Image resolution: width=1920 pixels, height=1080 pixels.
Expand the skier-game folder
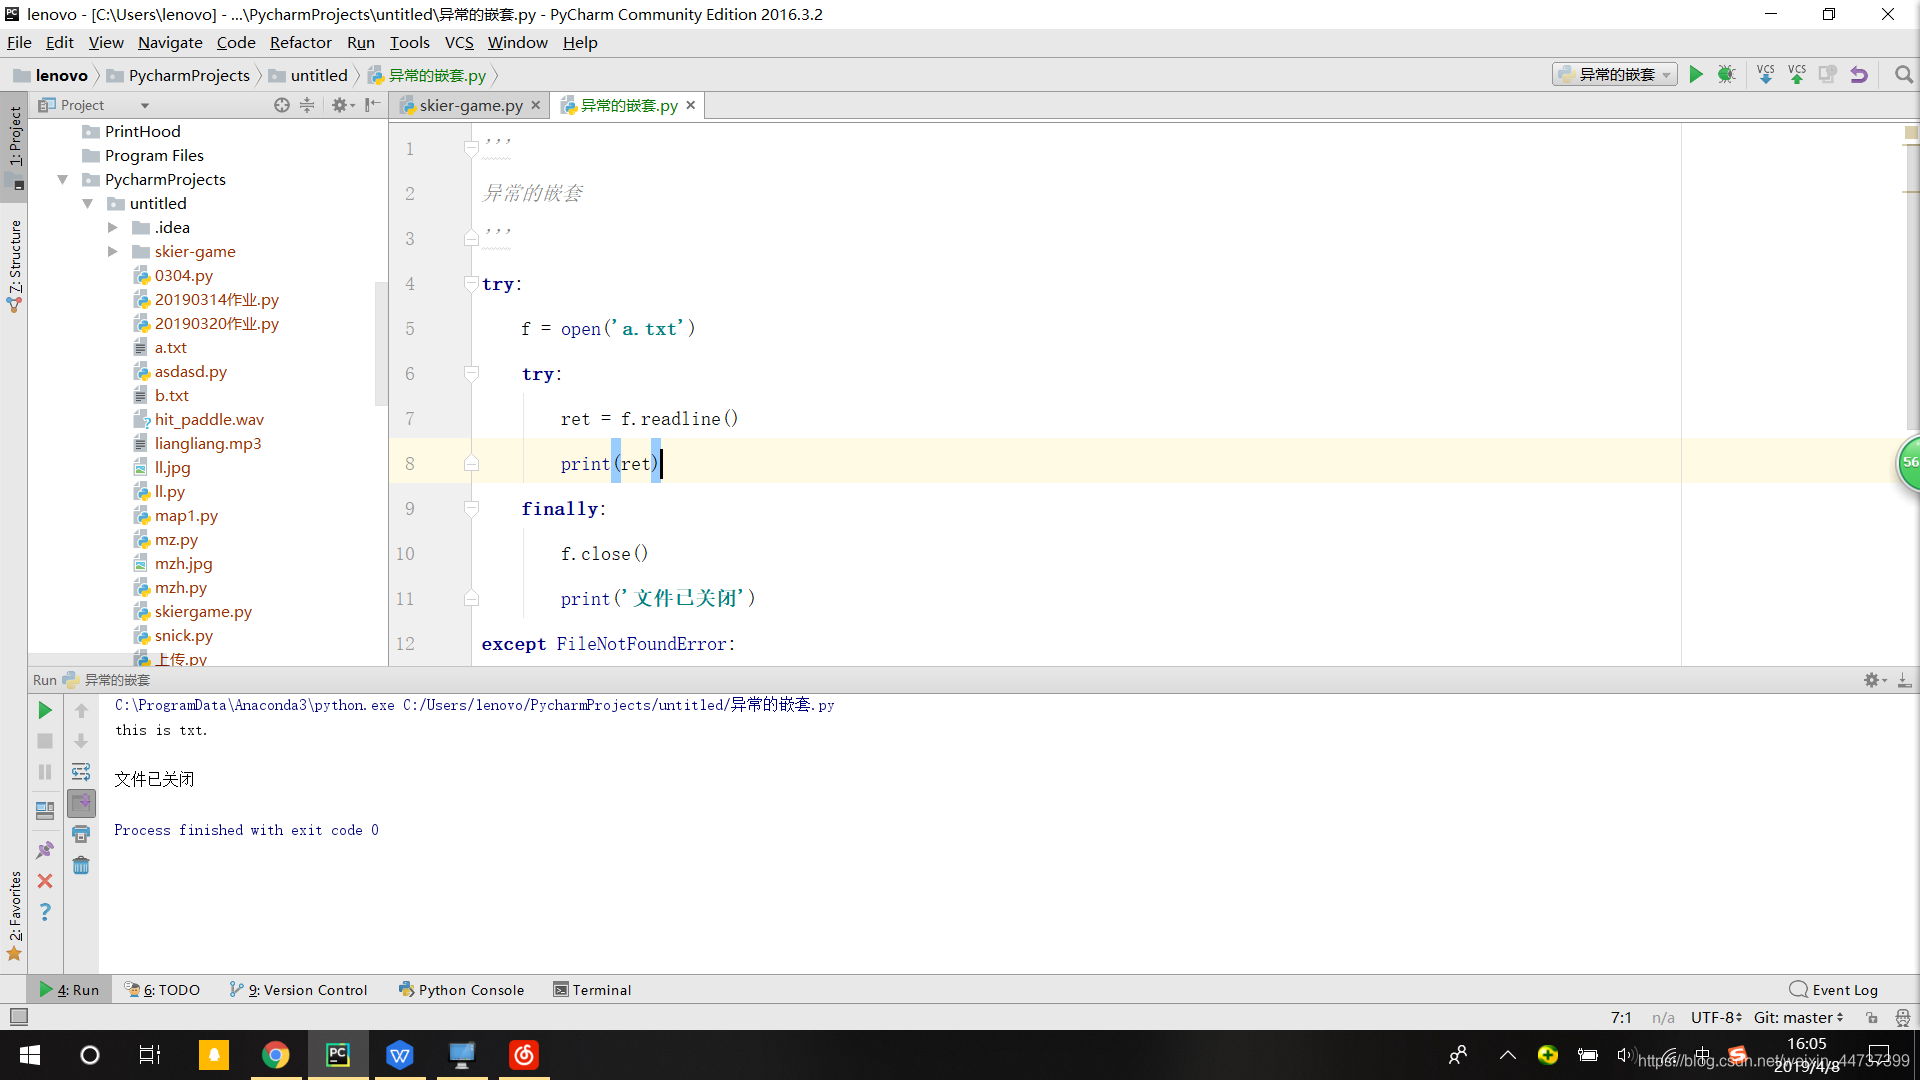tap(113, 252)
